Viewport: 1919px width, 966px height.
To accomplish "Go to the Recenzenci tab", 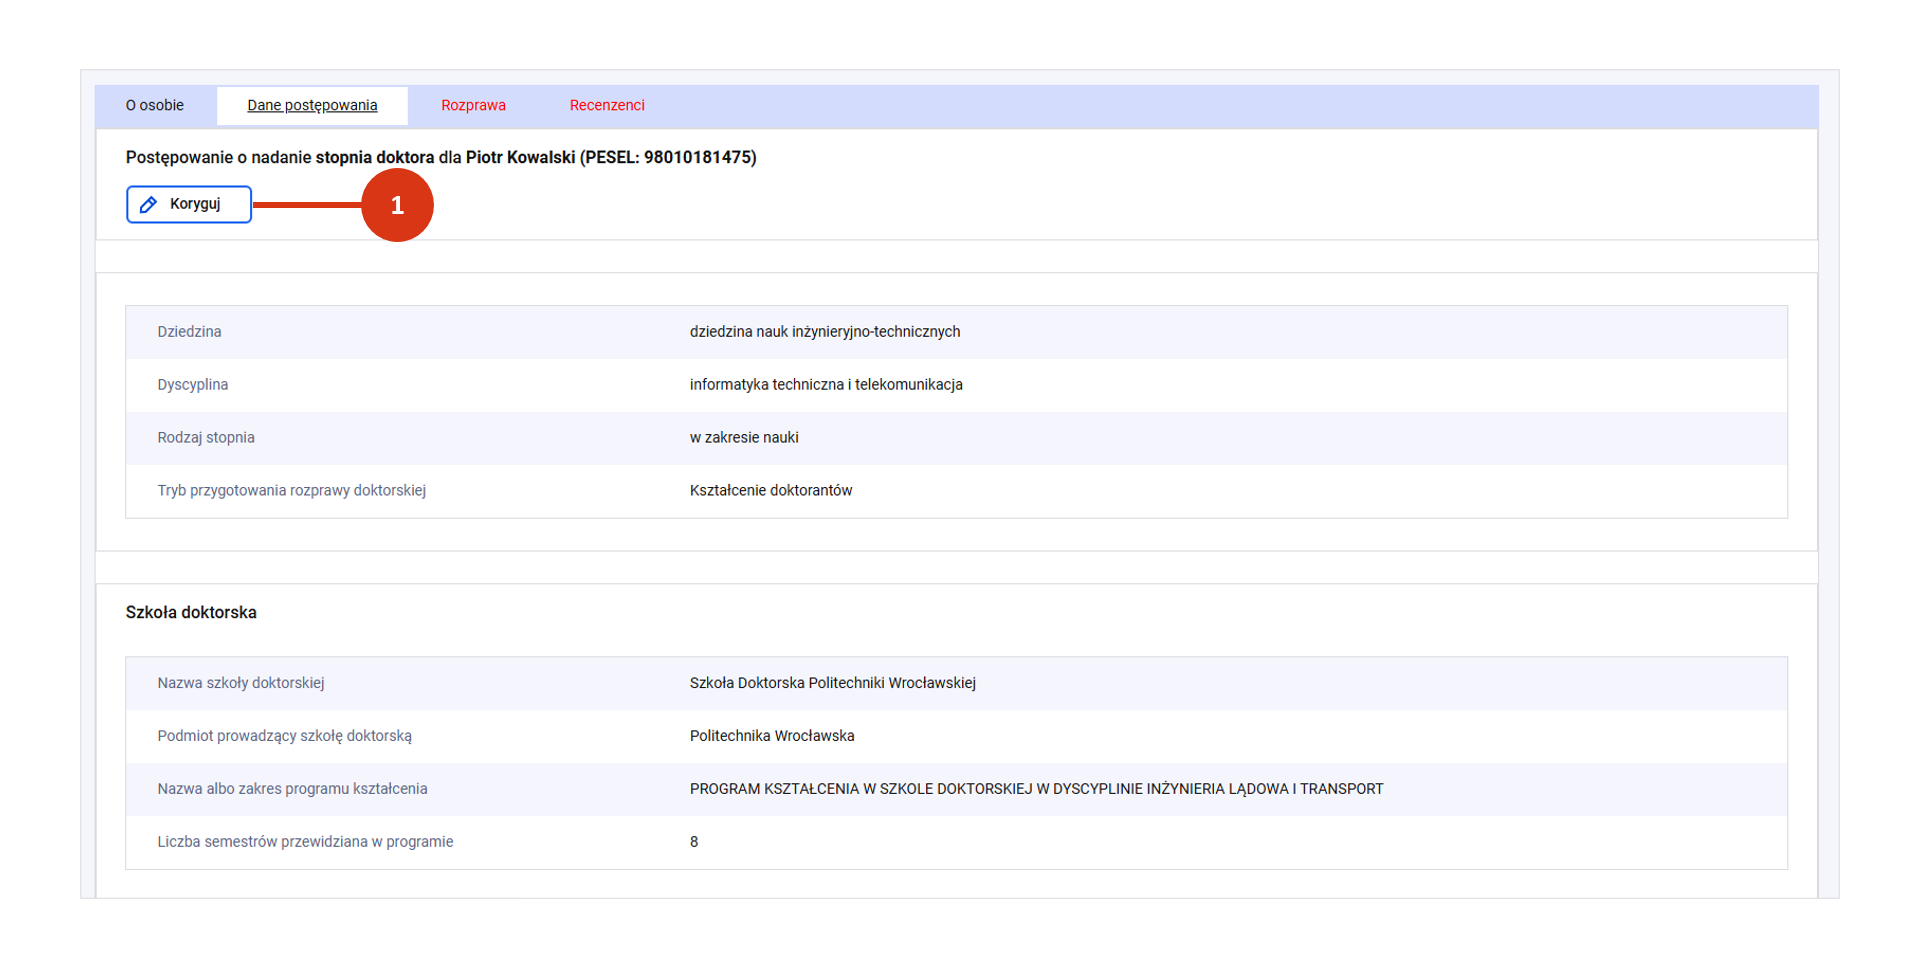I will pyautogui.click(x=607, y=106).
